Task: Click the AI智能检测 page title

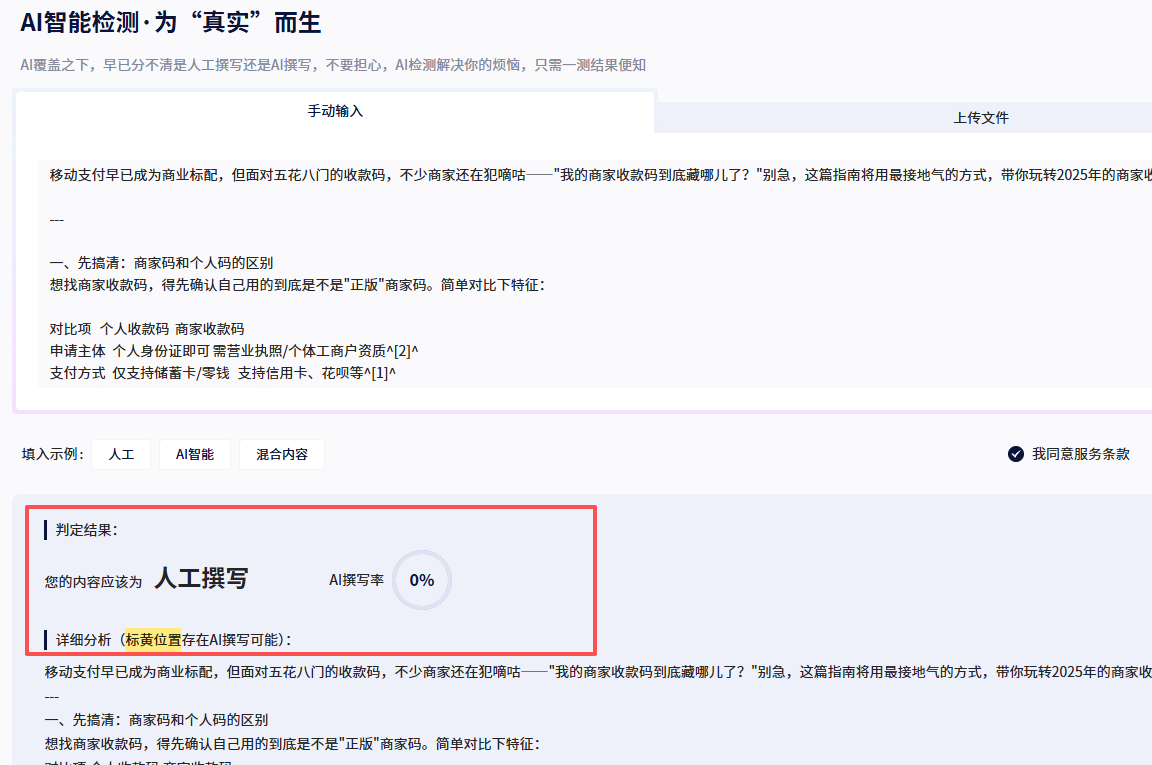Action: pyautogui.click(x=171, y=22)
